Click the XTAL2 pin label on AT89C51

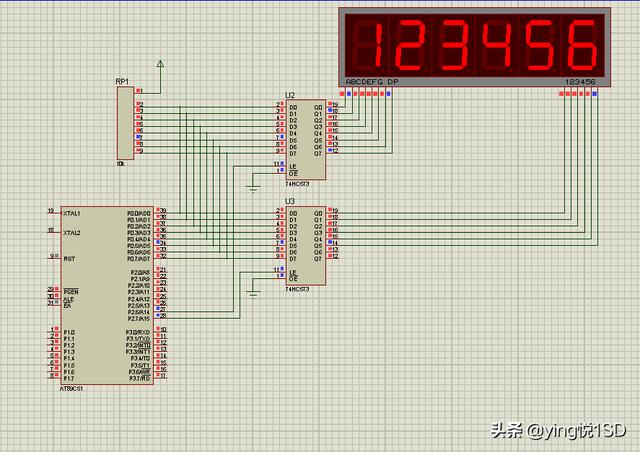[x=72, y=233]
